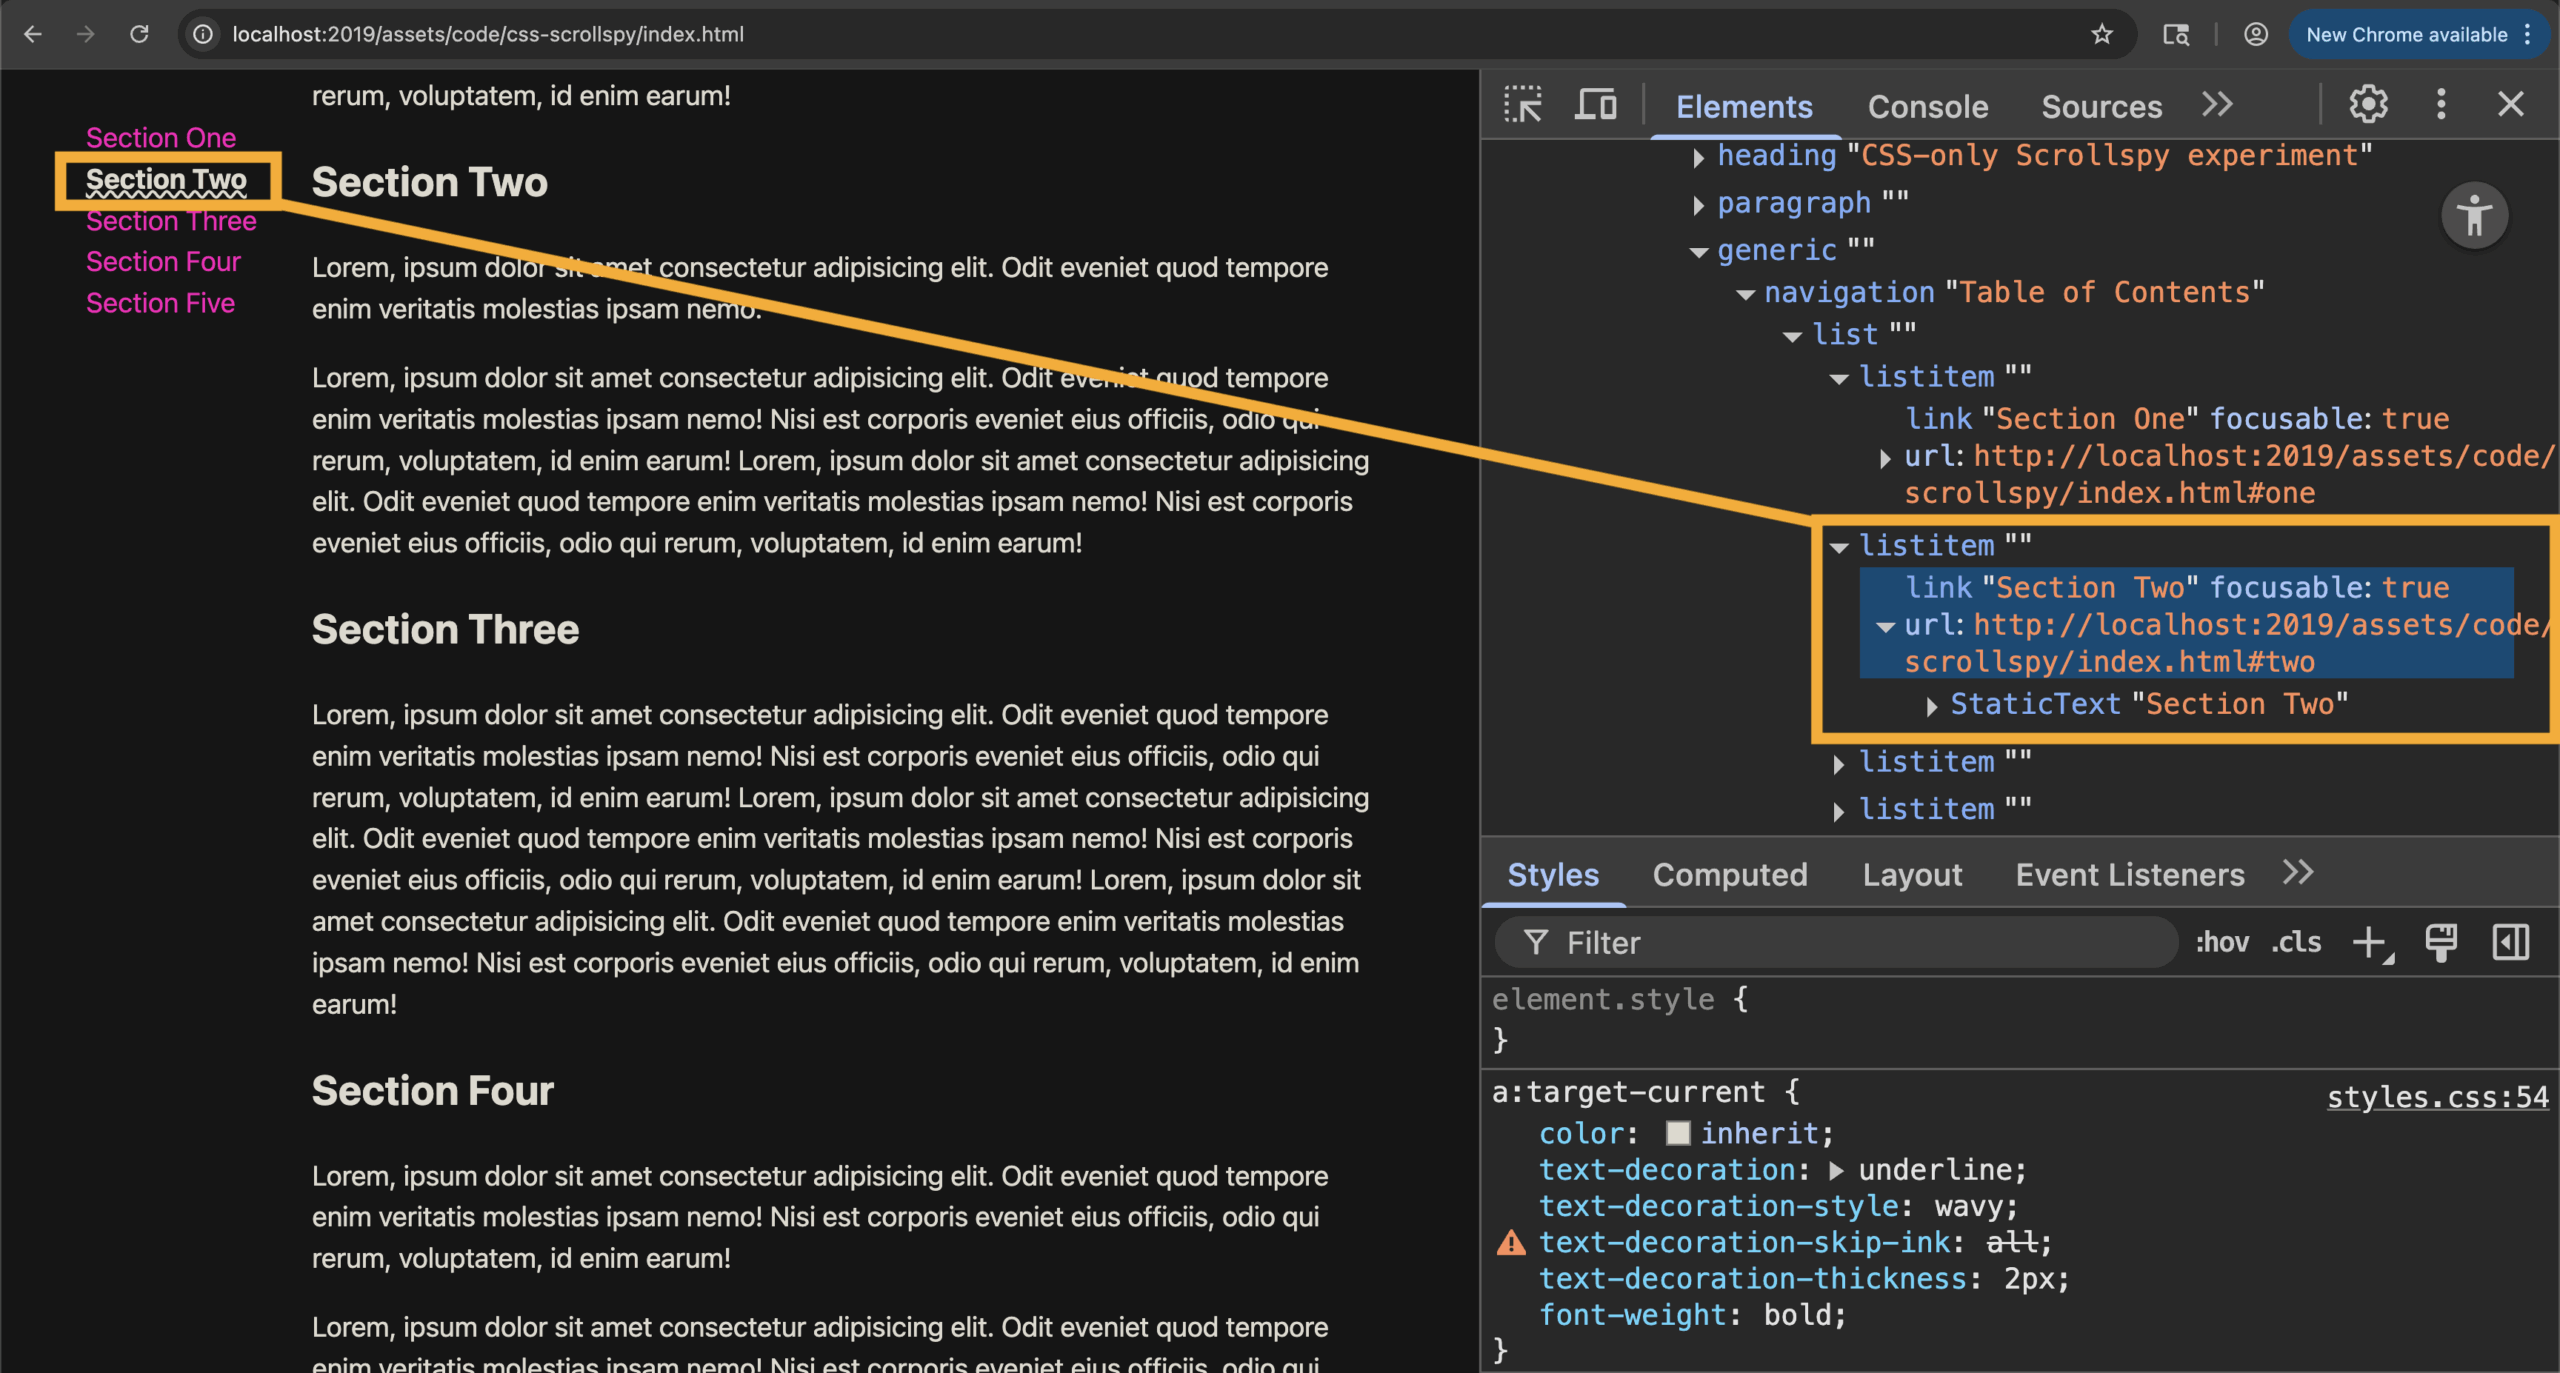Click the element.style rule block
2560x1373 pixels.
[2020, 1020]
